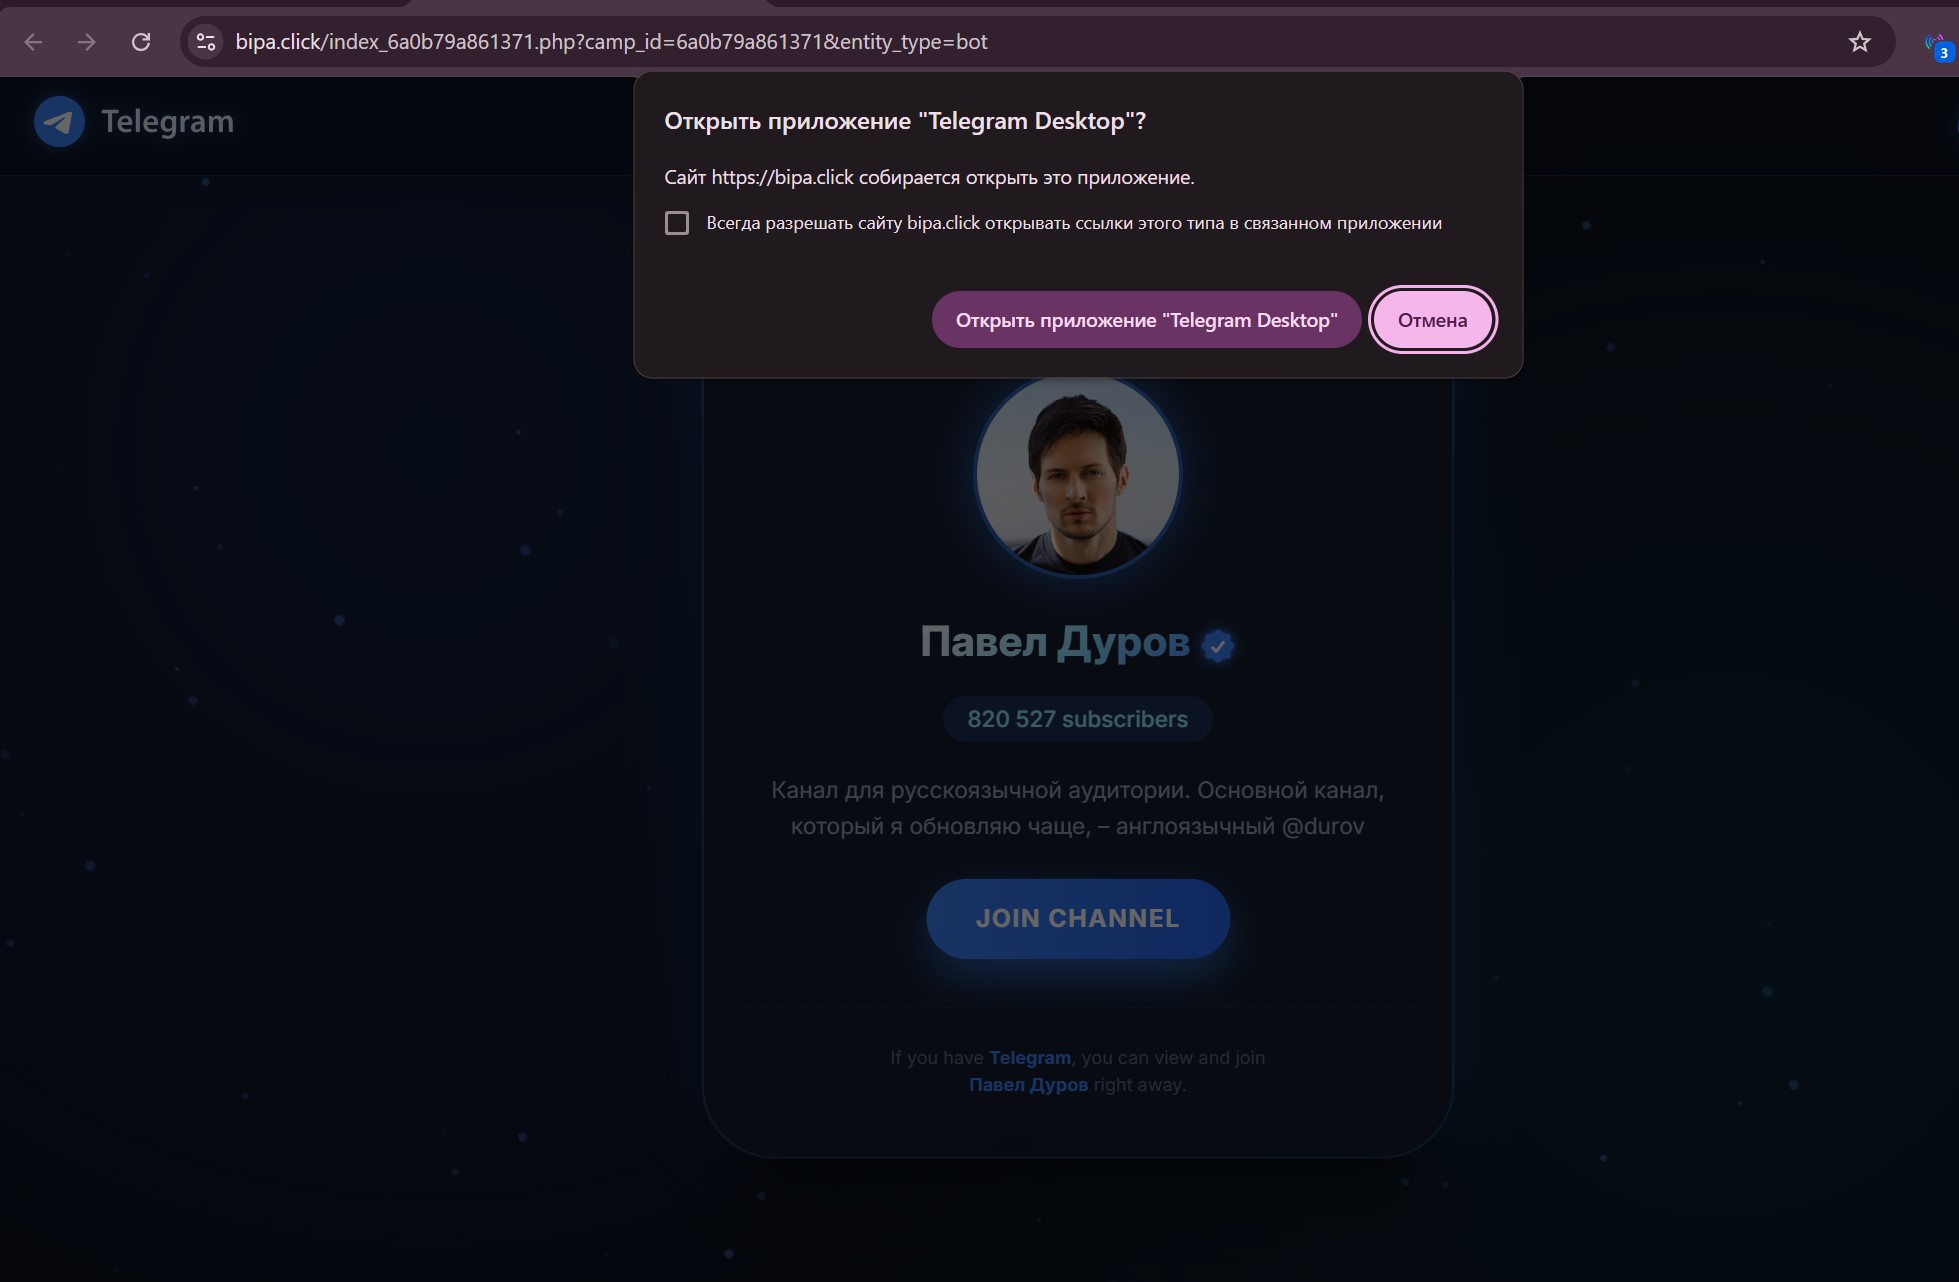Open the Telegram link in footer text
The image size is (1959, 1282).
click(x=1029, y=1058)
